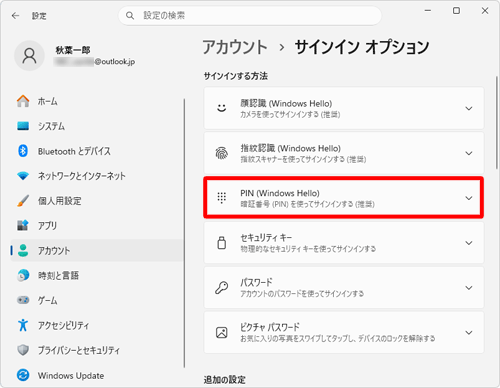The image size is (500, 388).
Task: Click the アクセシビリティ figure icon
Action: 23,325
